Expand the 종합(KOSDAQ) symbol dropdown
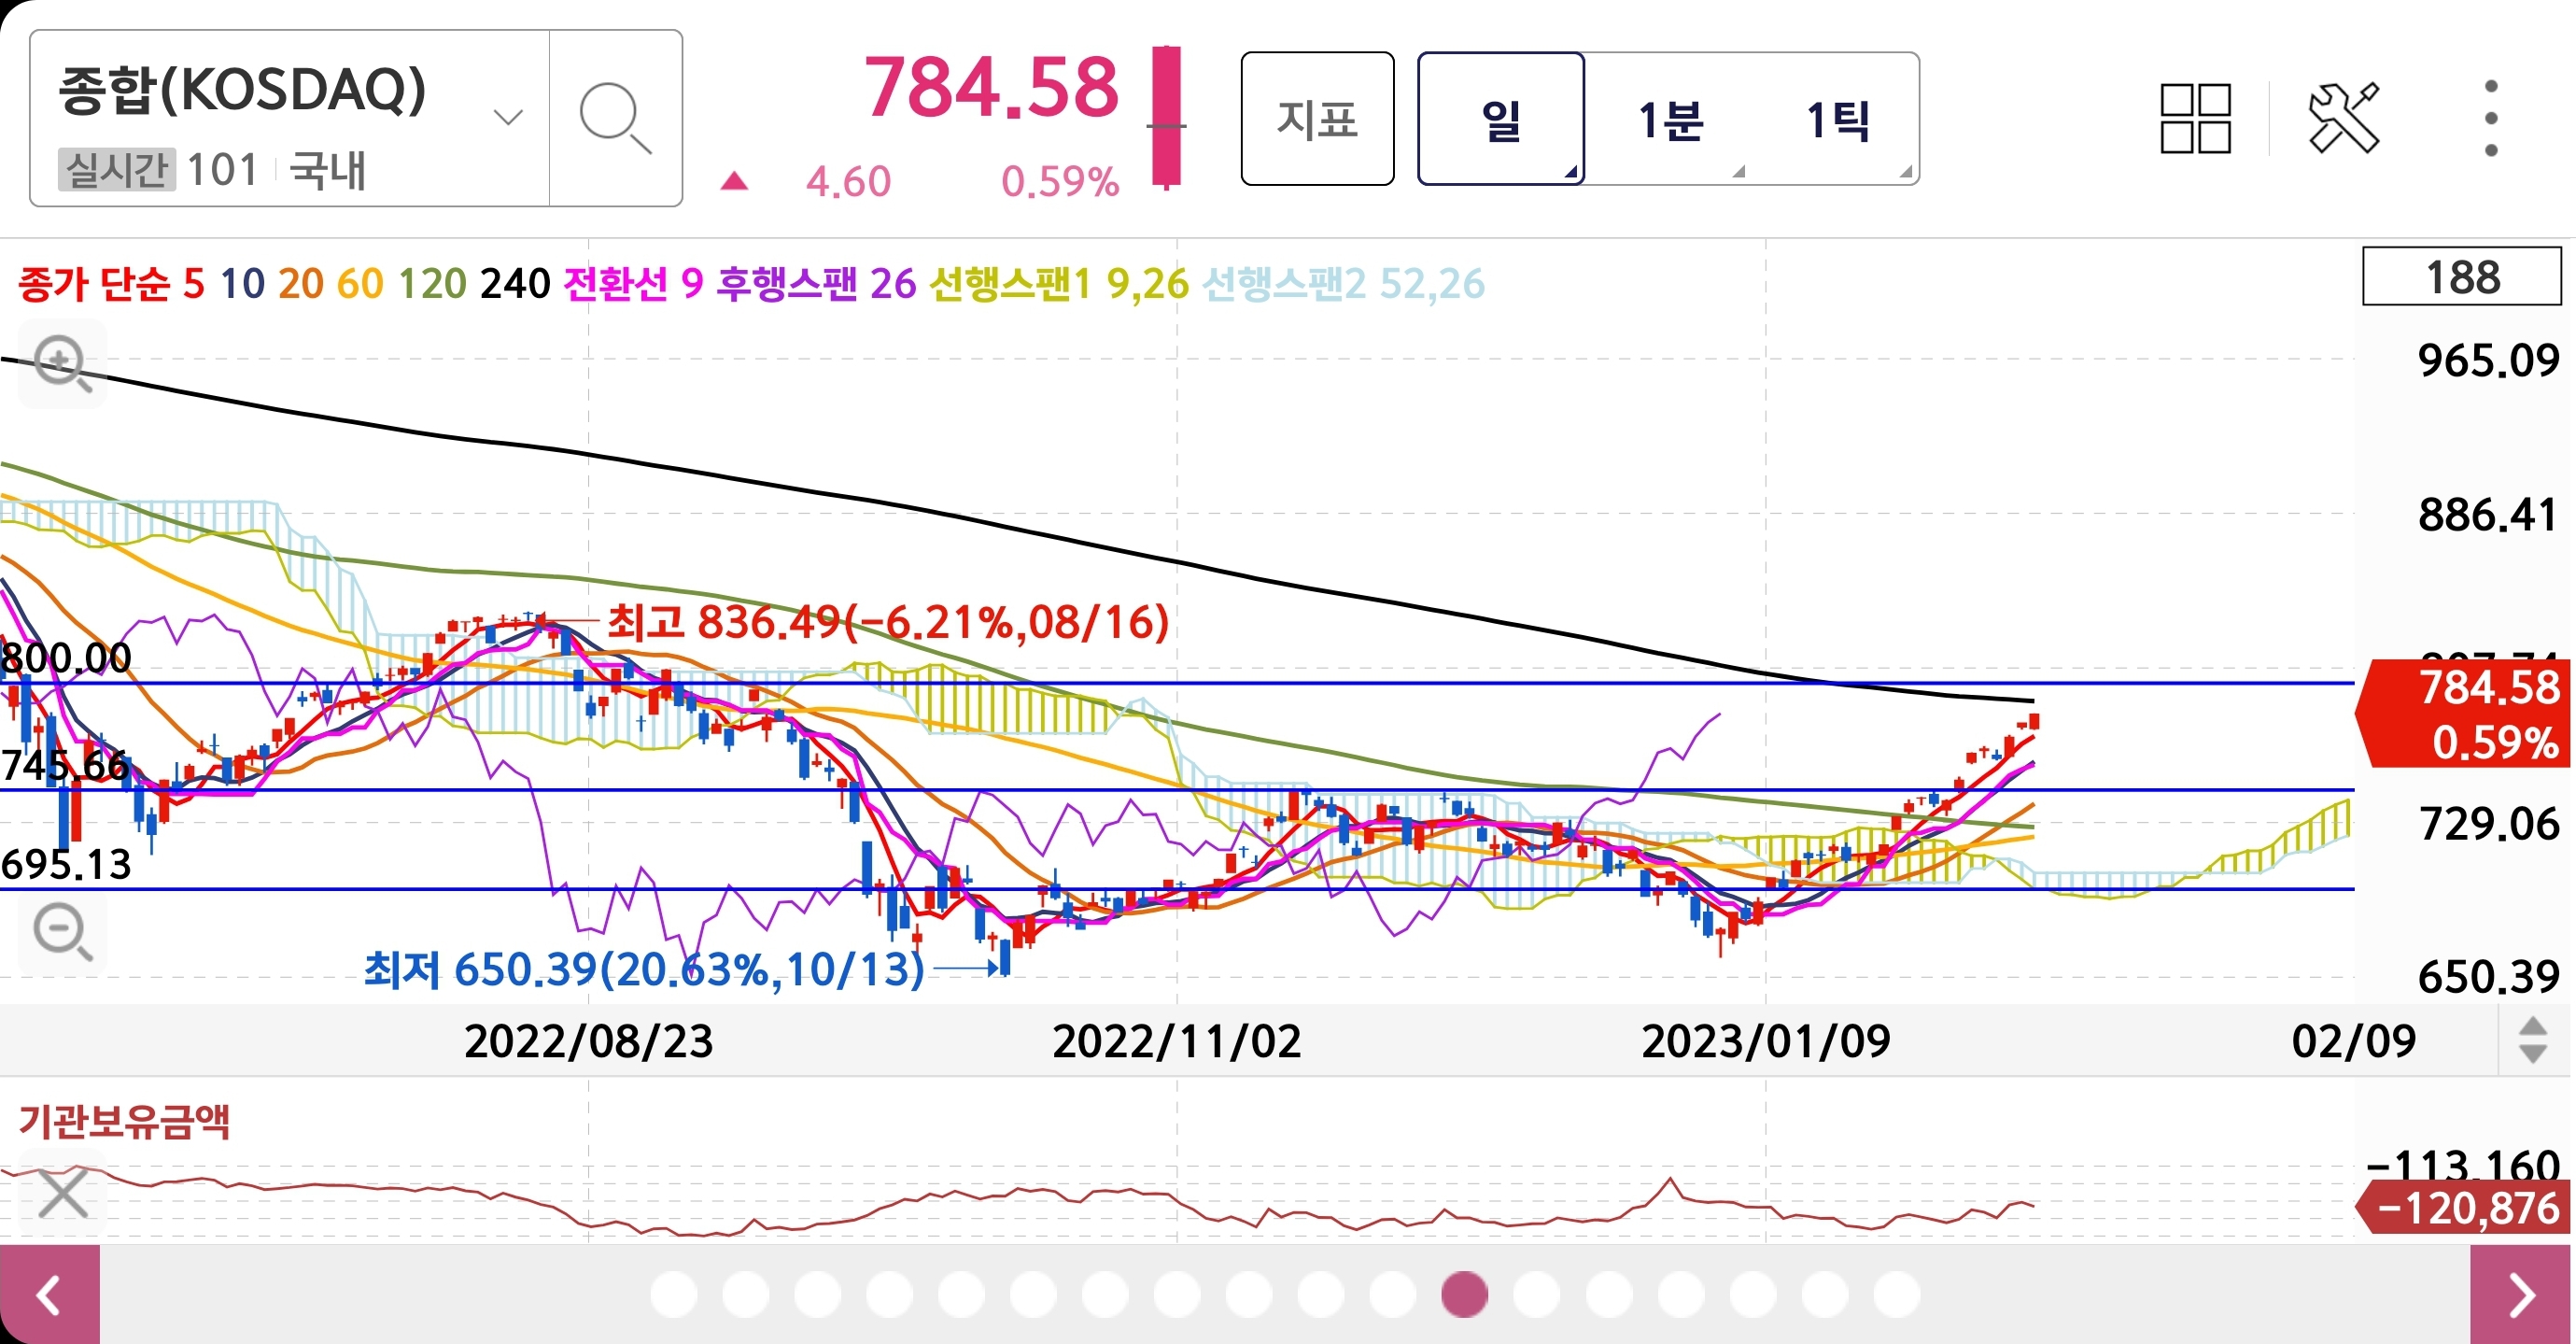This screenshot has height=1344, width=2576. [x=508, y=118]
